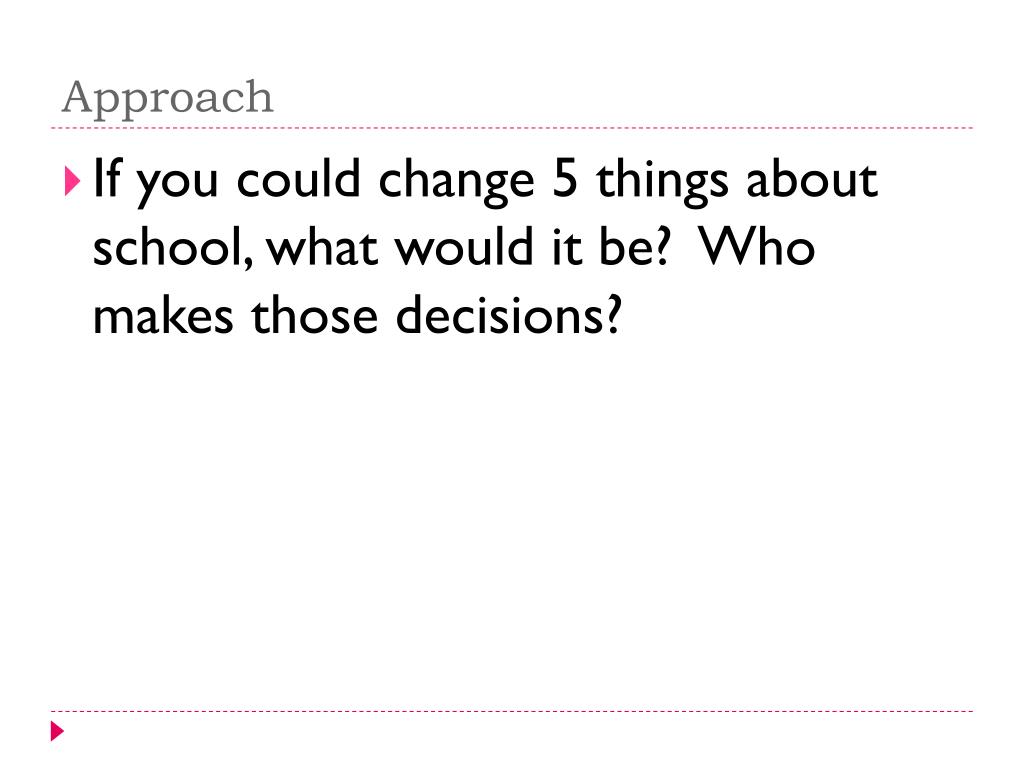Click the word 'what' in the second line
1024x768 pixels.
(x=323, y=247)
